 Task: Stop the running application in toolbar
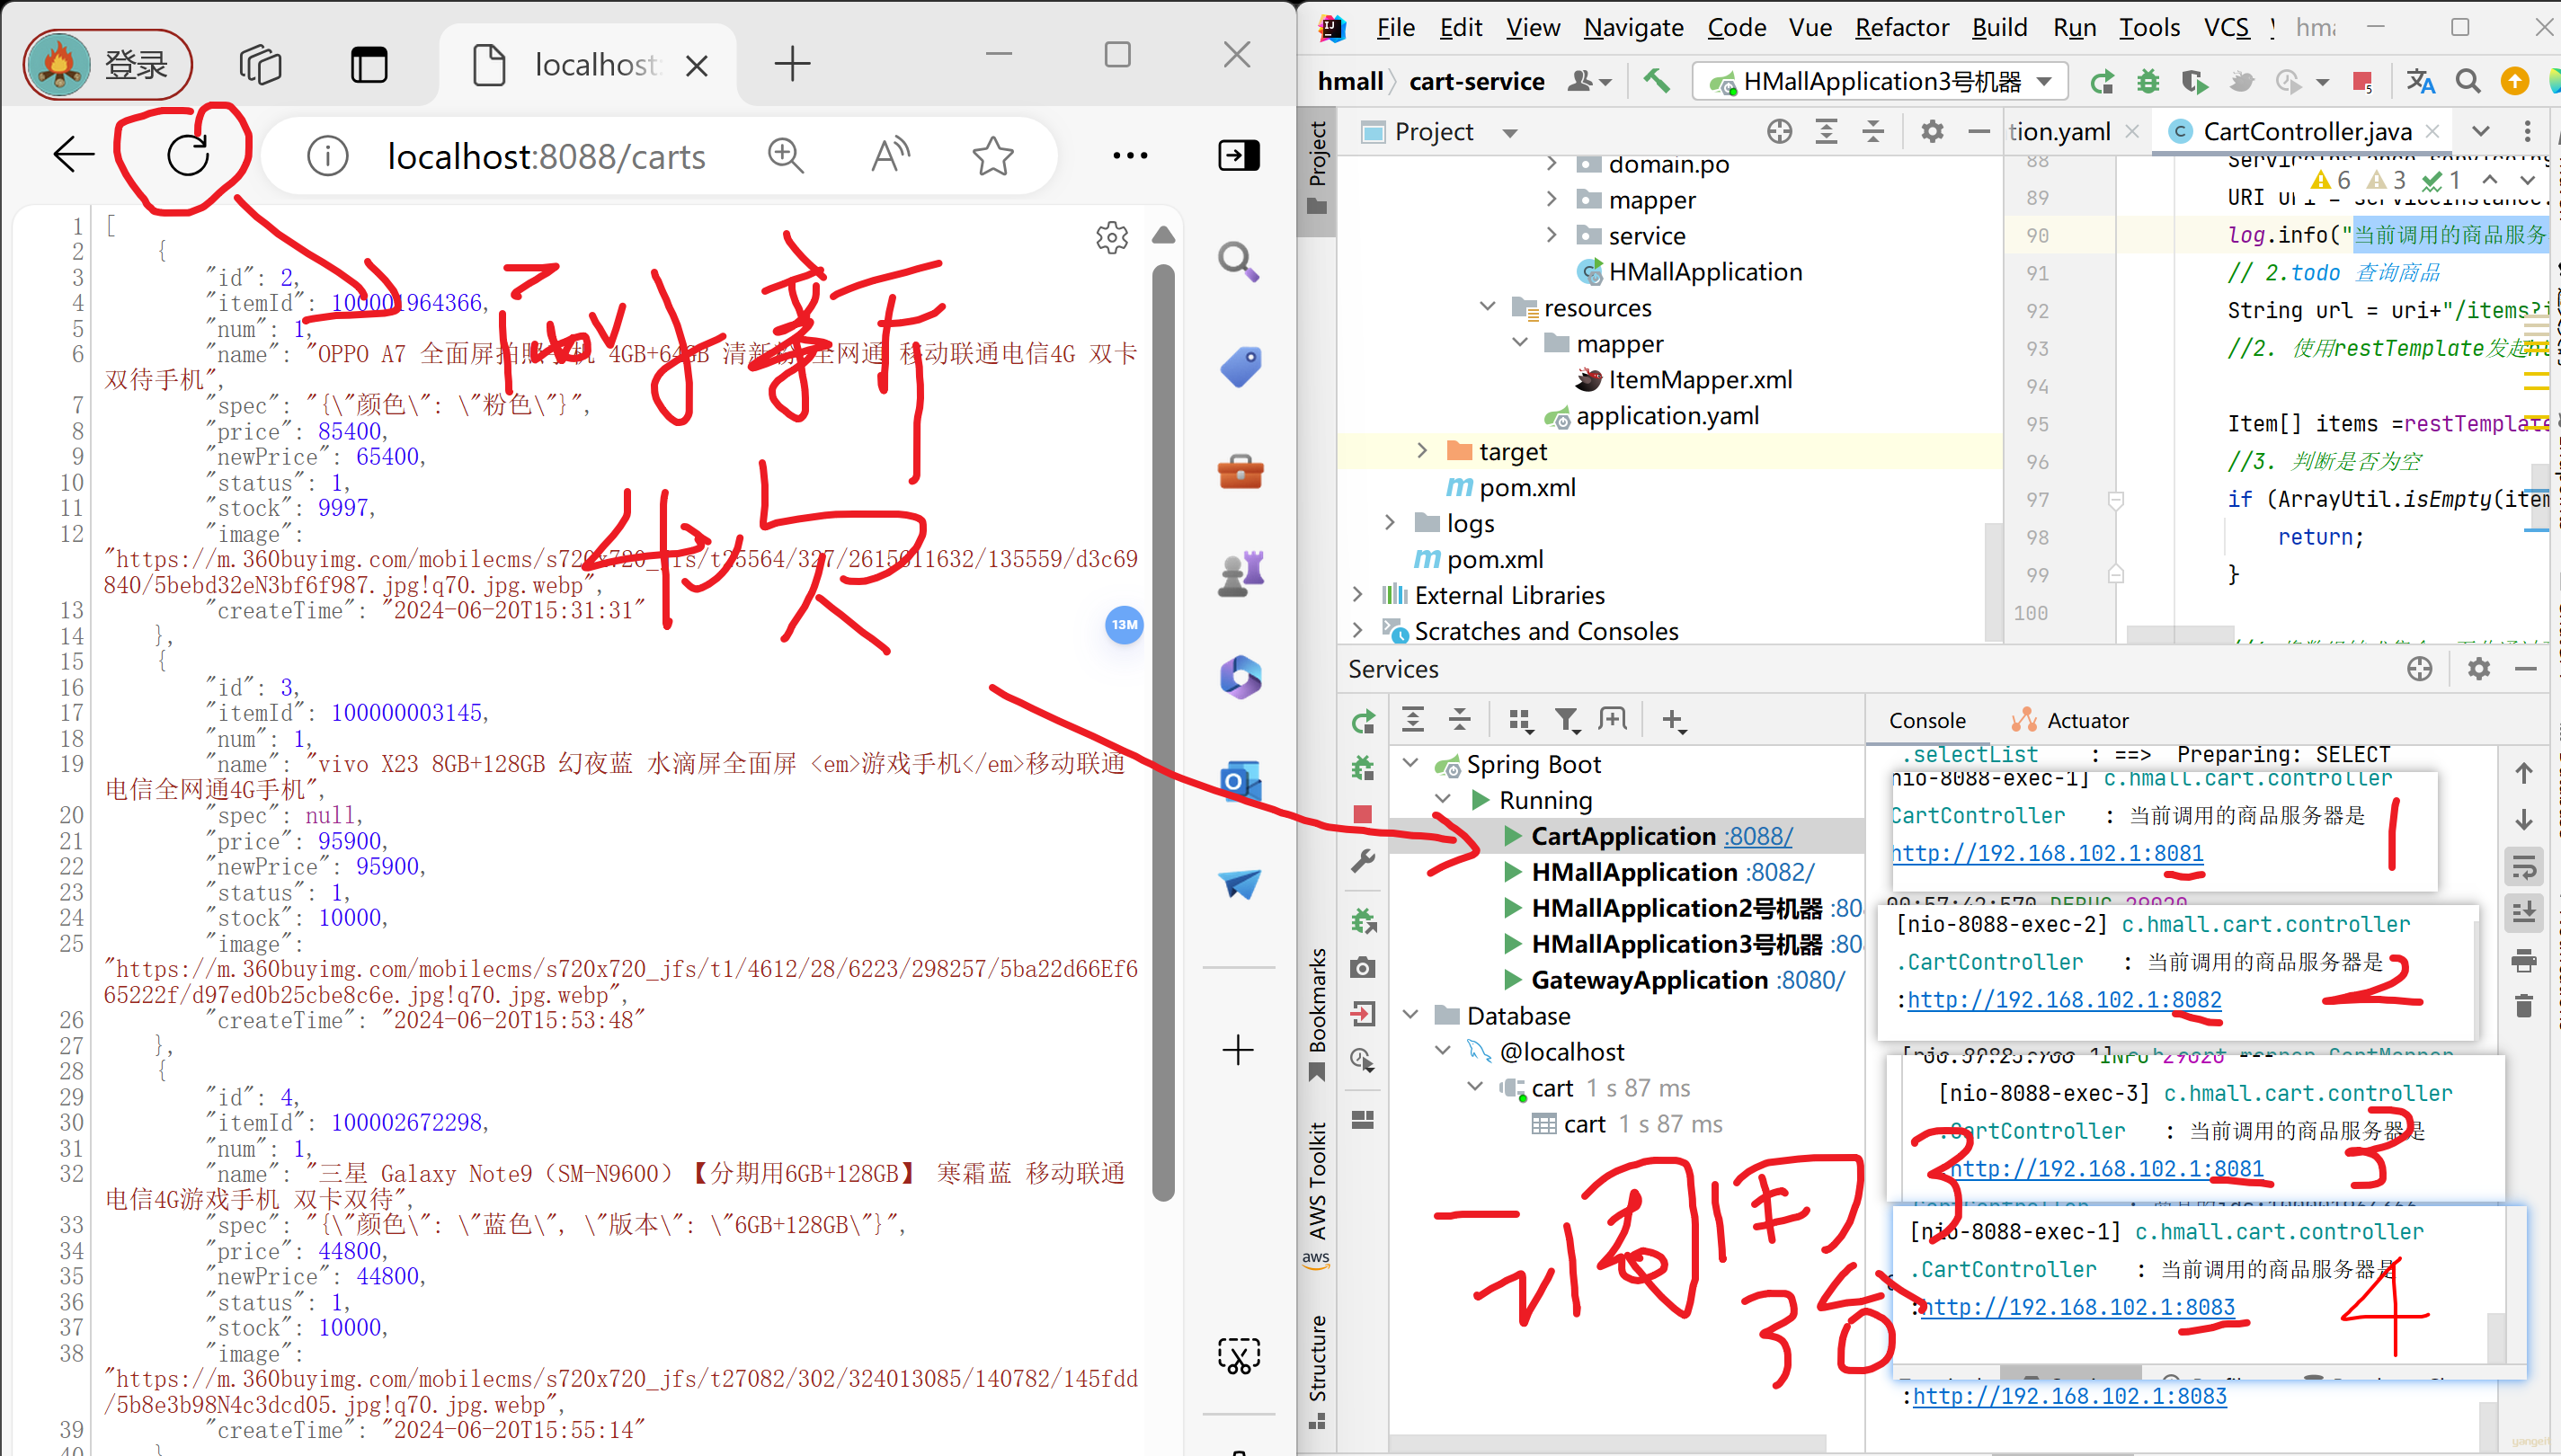(x=2364, y=82)
